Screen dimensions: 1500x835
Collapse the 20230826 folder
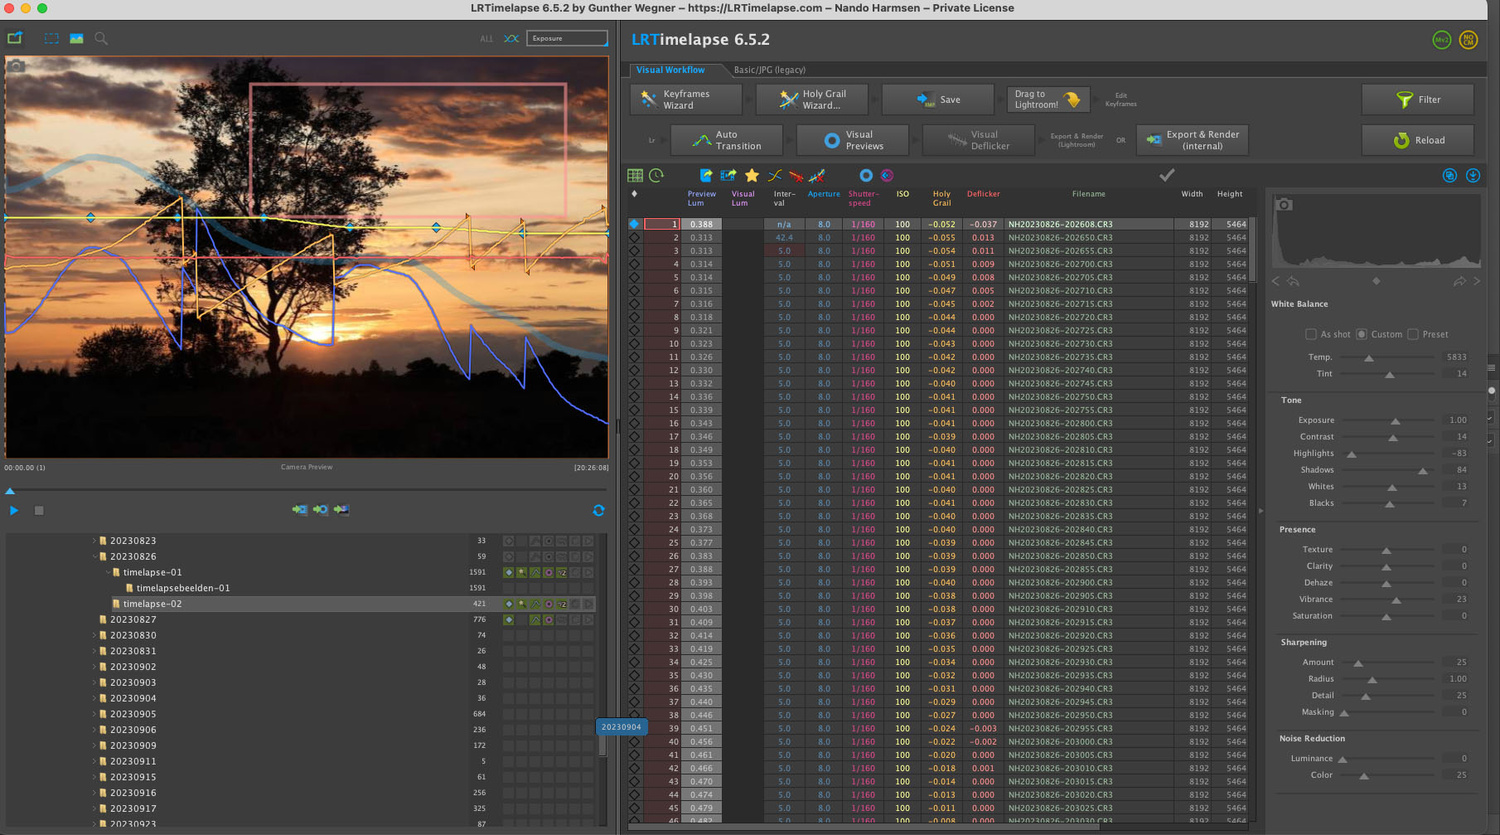tap(94, 557)
